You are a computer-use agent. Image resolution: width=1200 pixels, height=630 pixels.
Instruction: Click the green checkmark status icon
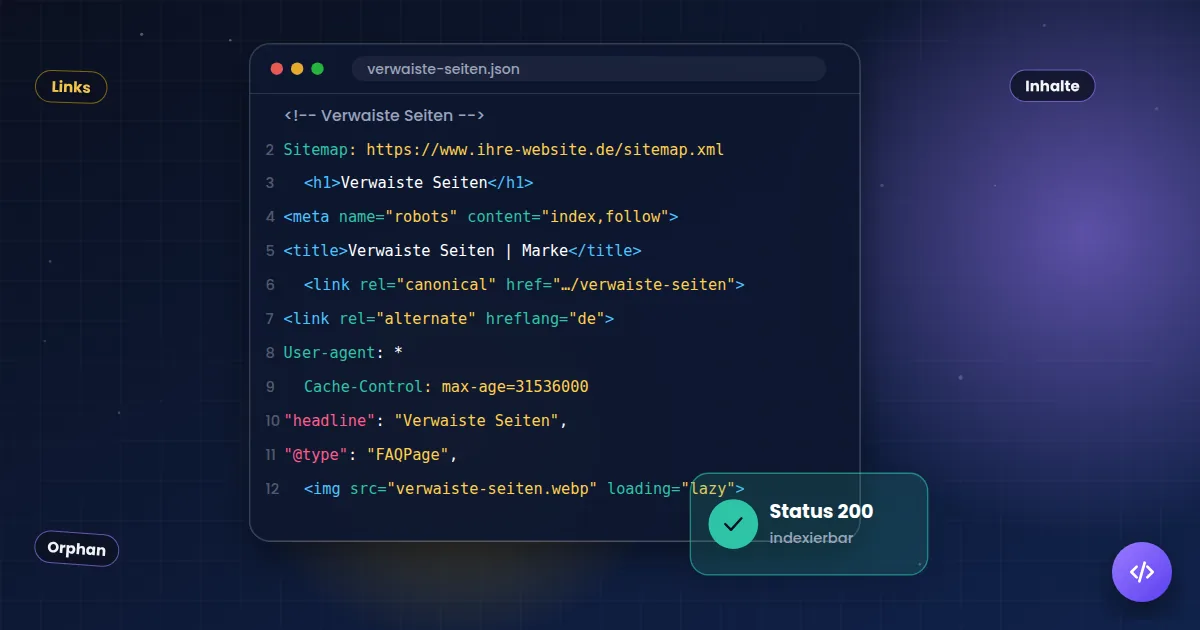tap(733, 524)
